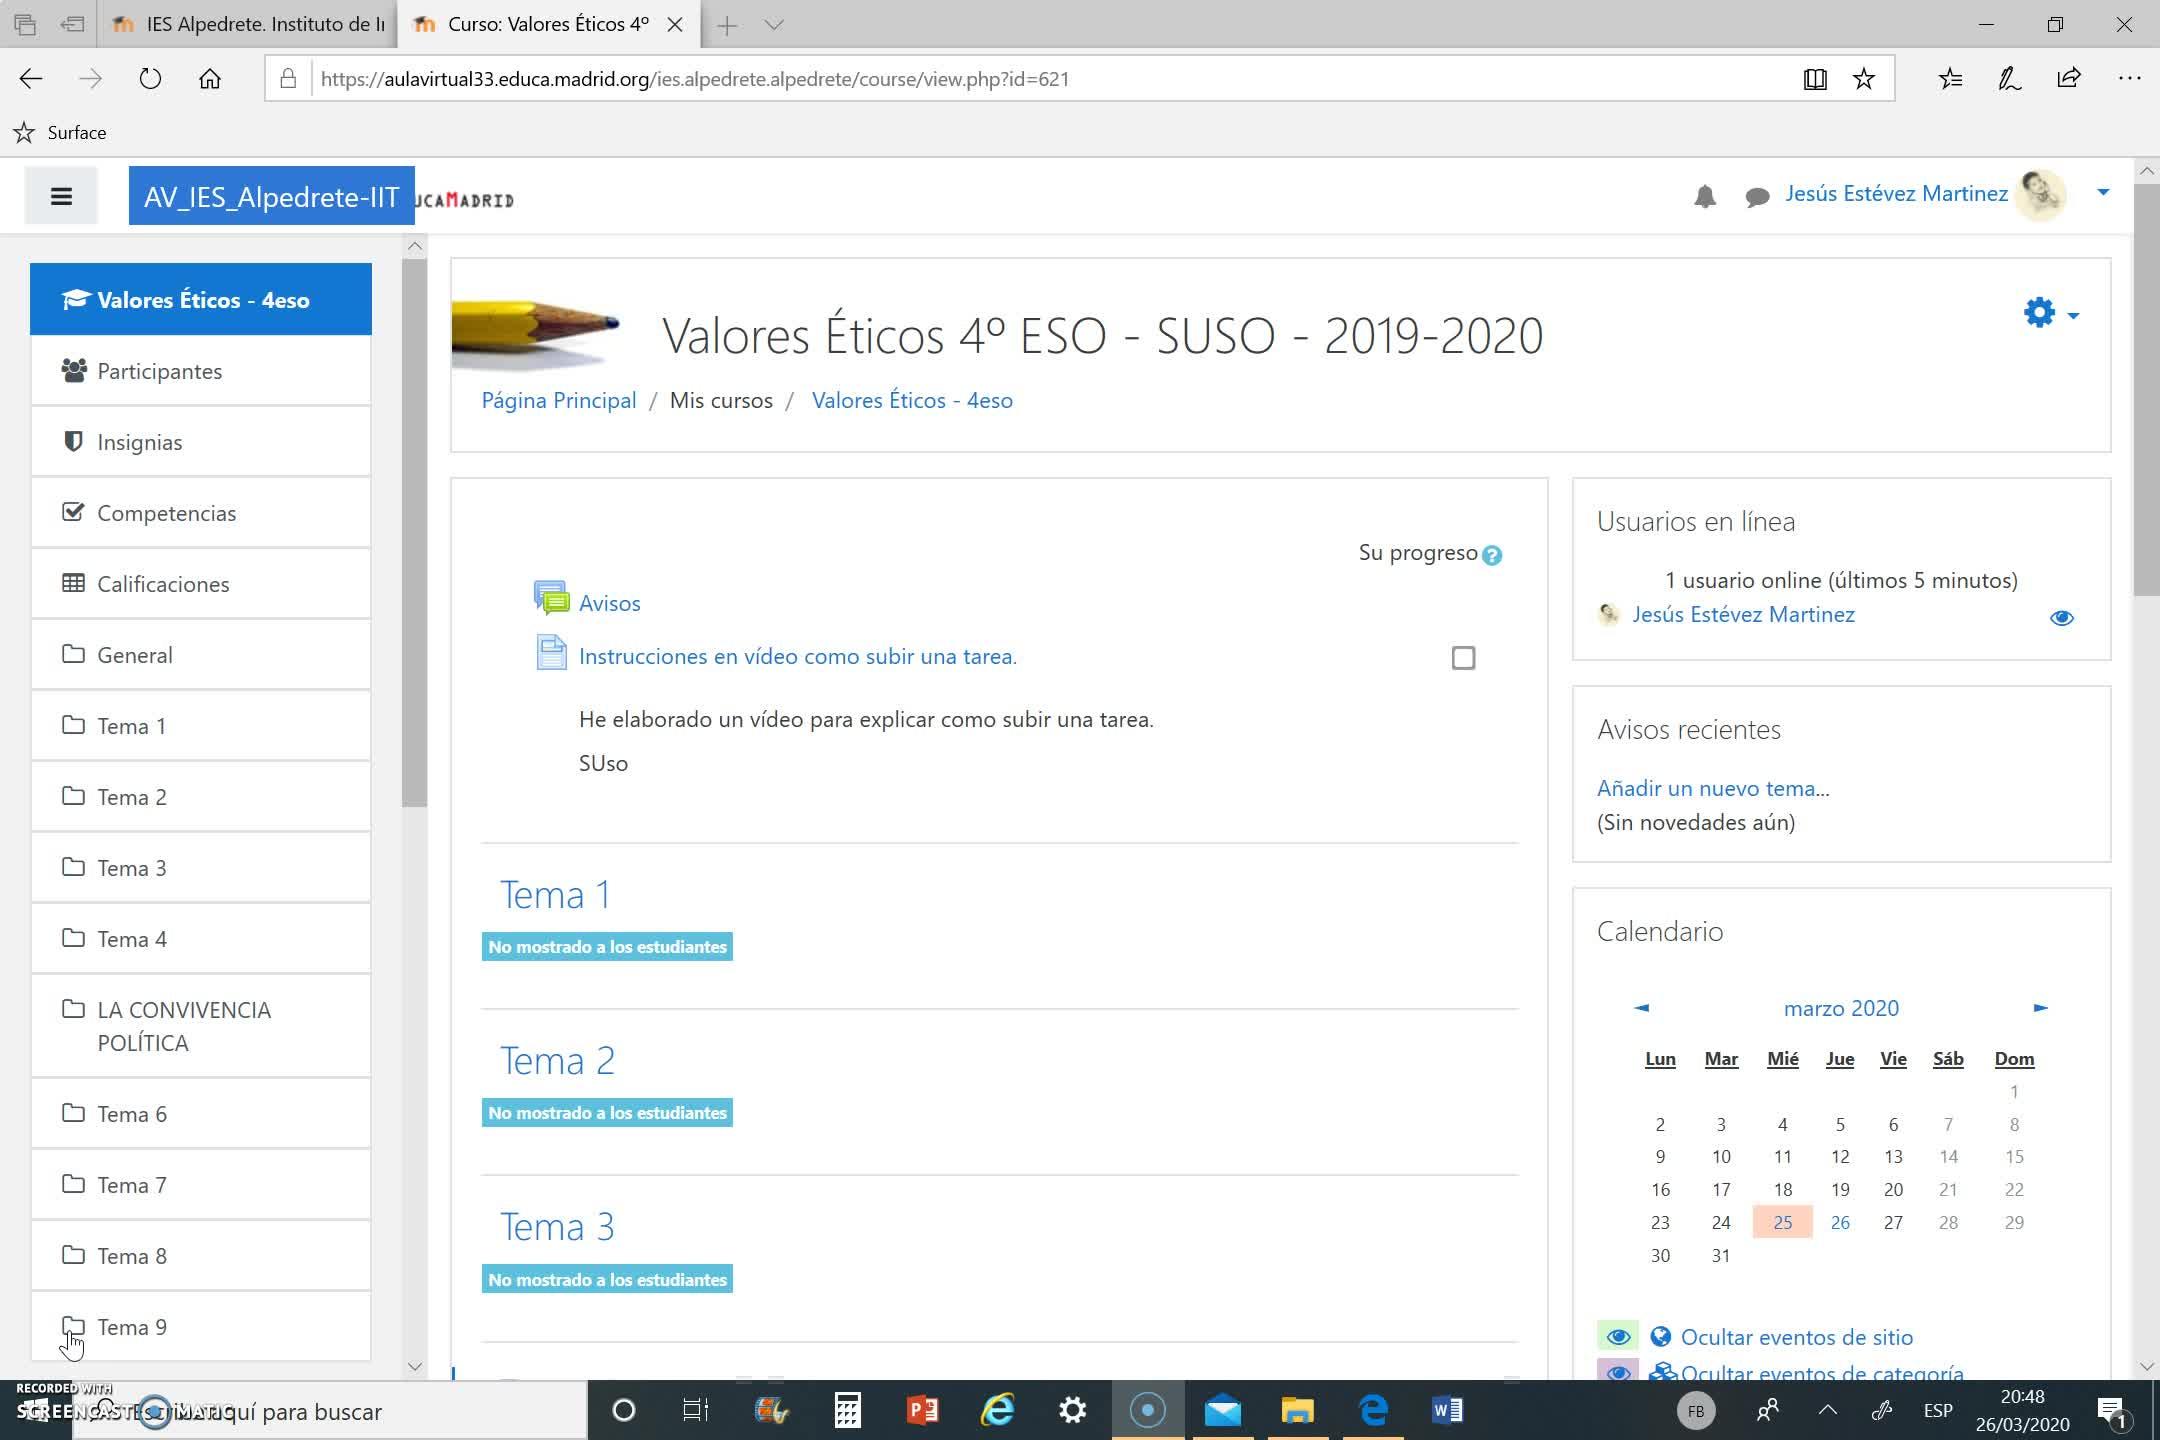Click Añadir un nuevo tema link
The image size is (2160, 1440).
(x=1713, y=788)
